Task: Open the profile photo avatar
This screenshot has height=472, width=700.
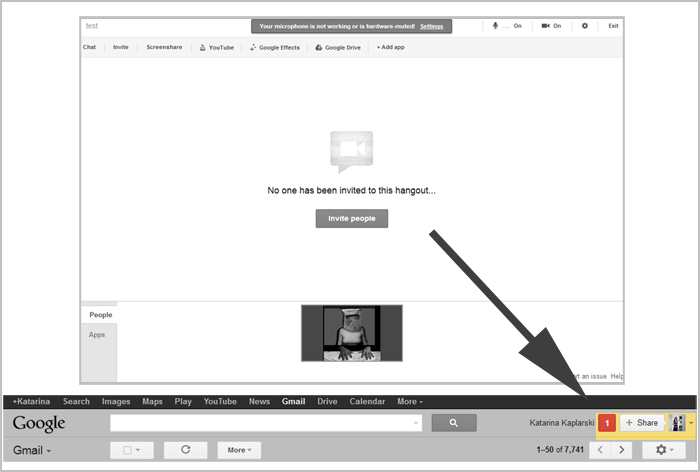Action: 677,423
